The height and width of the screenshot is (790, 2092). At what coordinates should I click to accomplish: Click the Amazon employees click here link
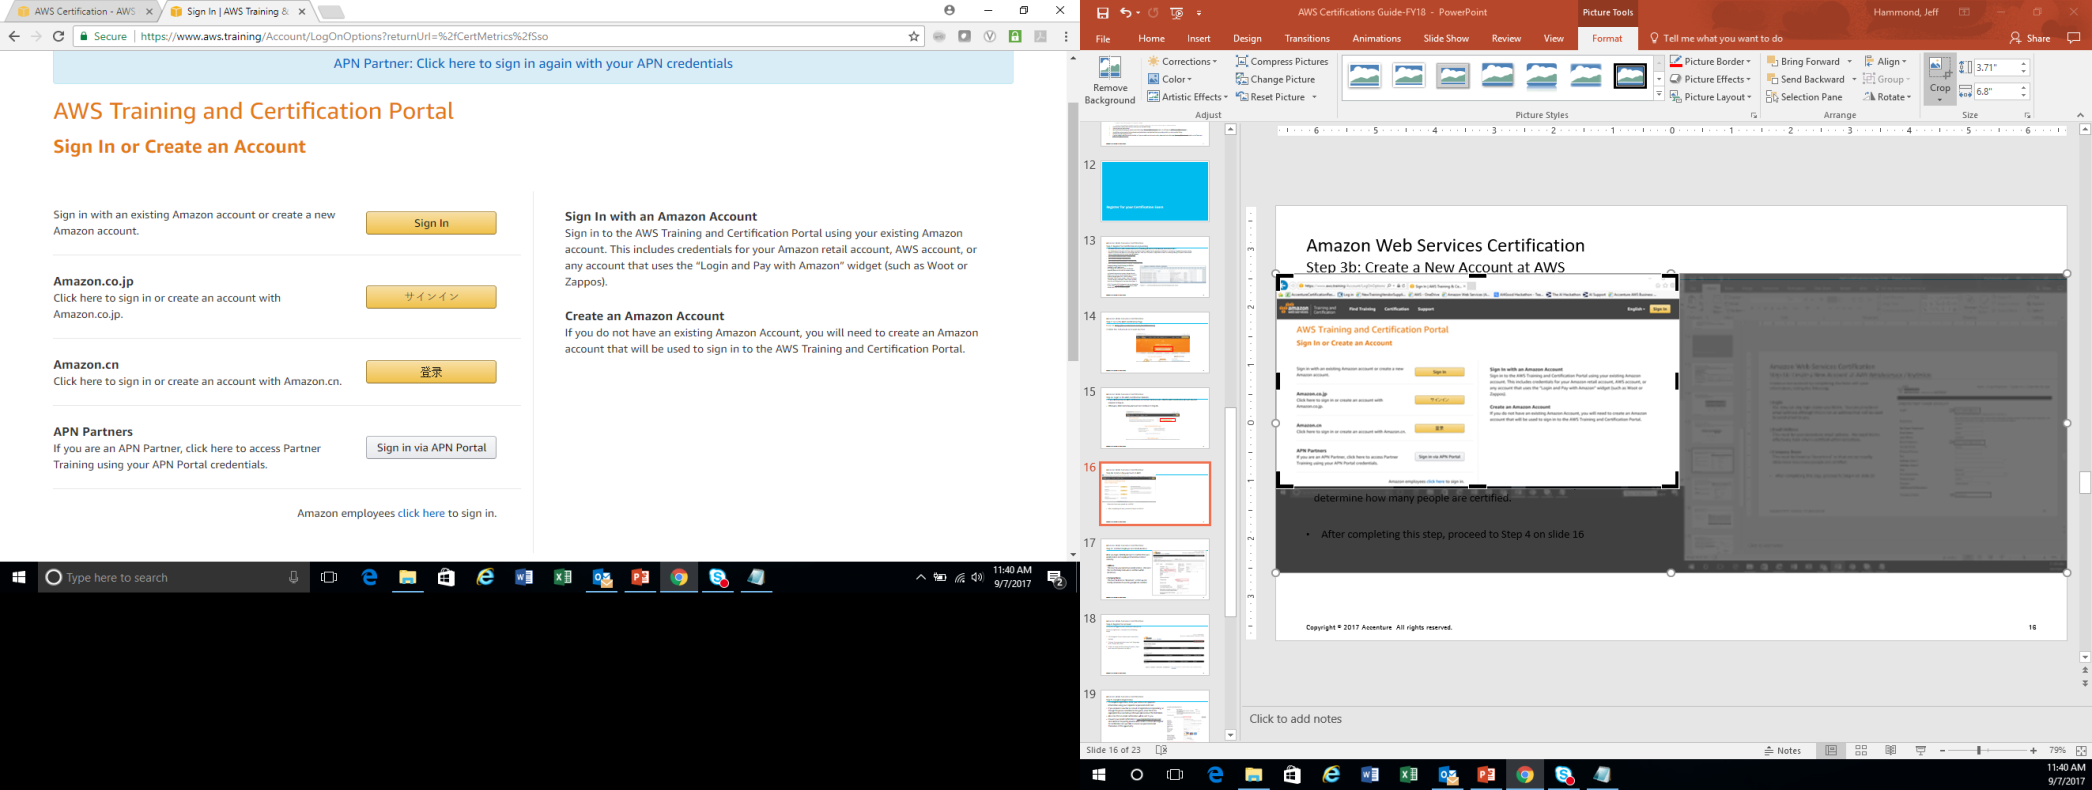pos(421,513)
